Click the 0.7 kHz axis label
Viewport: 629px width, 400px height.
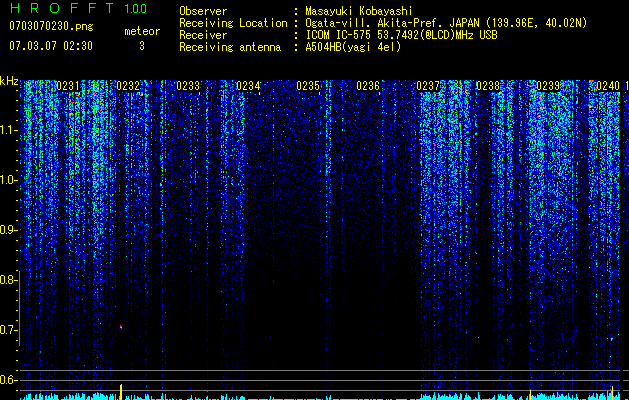(7, 330)
